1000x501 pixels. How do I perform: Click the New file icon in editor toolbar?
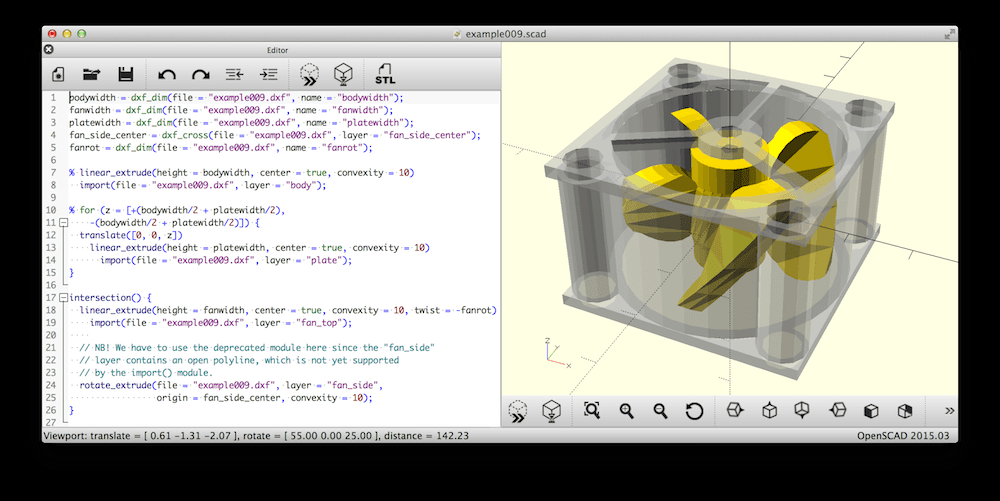coord(58,74)
